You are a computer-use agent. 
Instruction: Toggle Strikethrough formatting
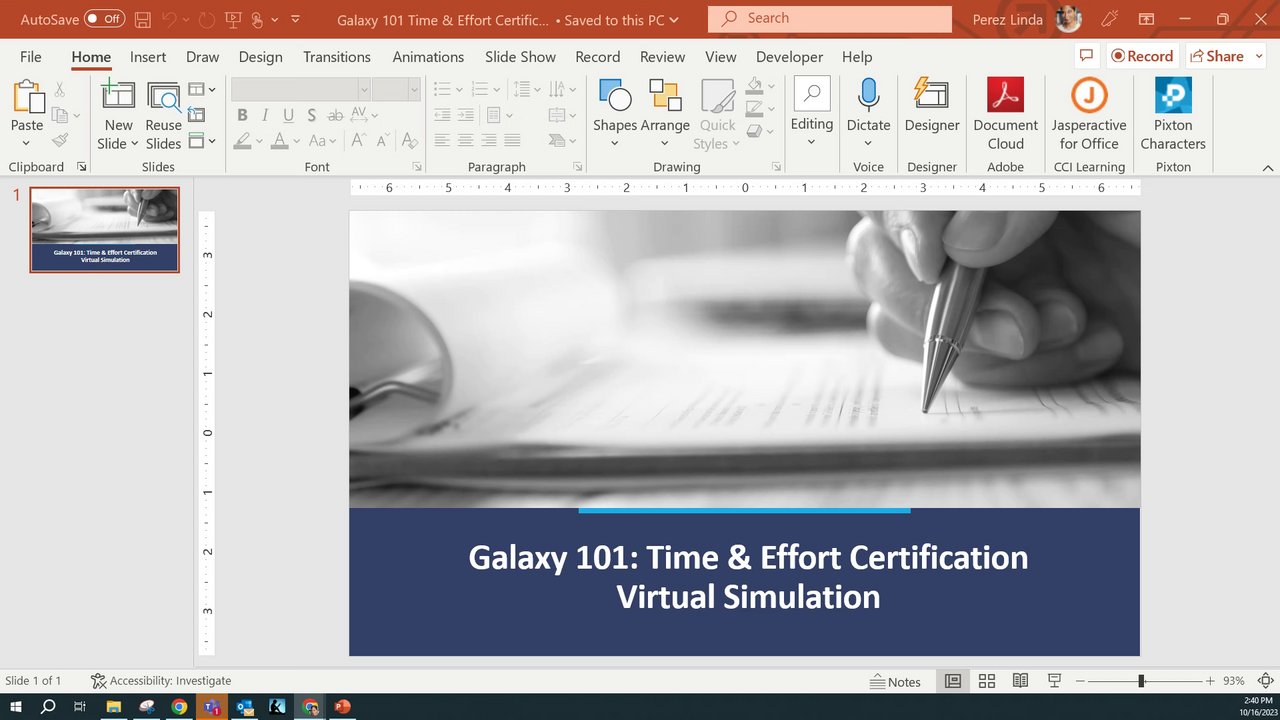(336, 115)
